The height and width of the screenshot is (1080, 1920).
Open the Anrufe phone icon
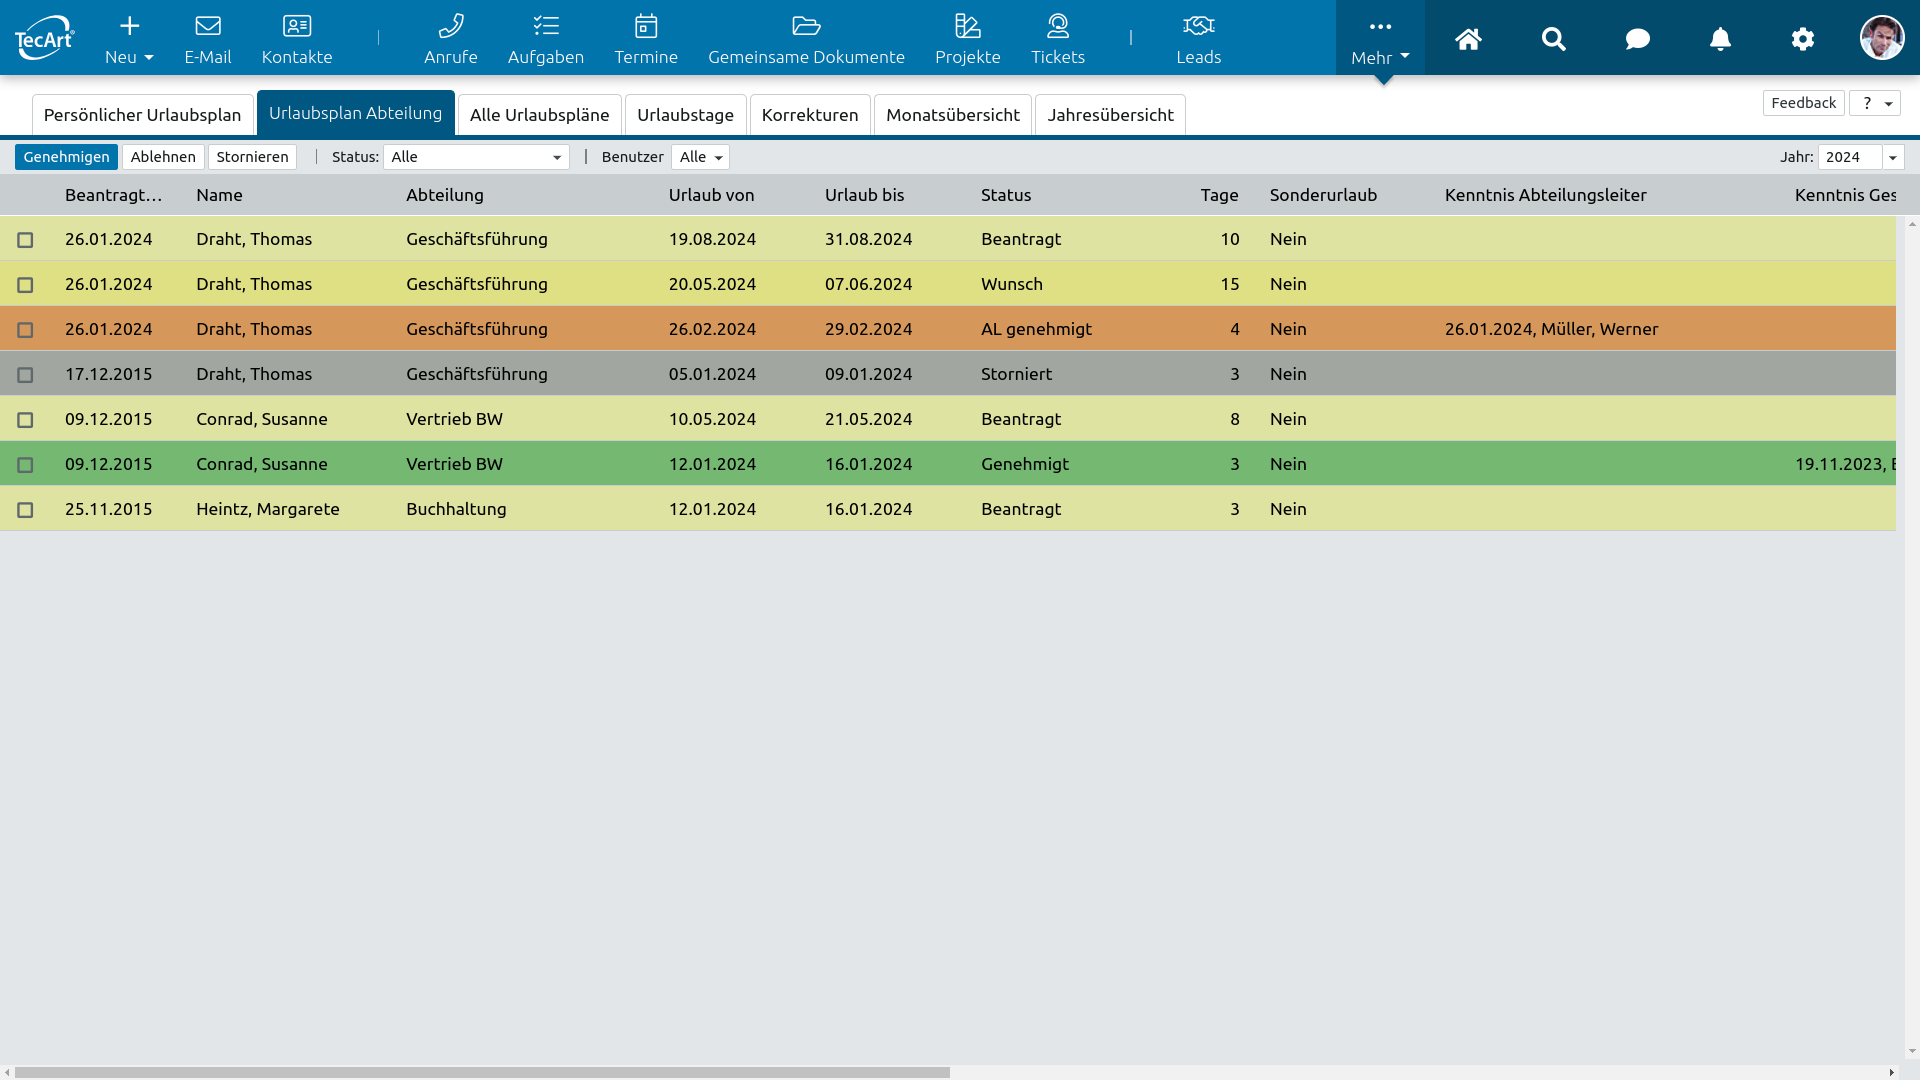[x=450, y=26]
